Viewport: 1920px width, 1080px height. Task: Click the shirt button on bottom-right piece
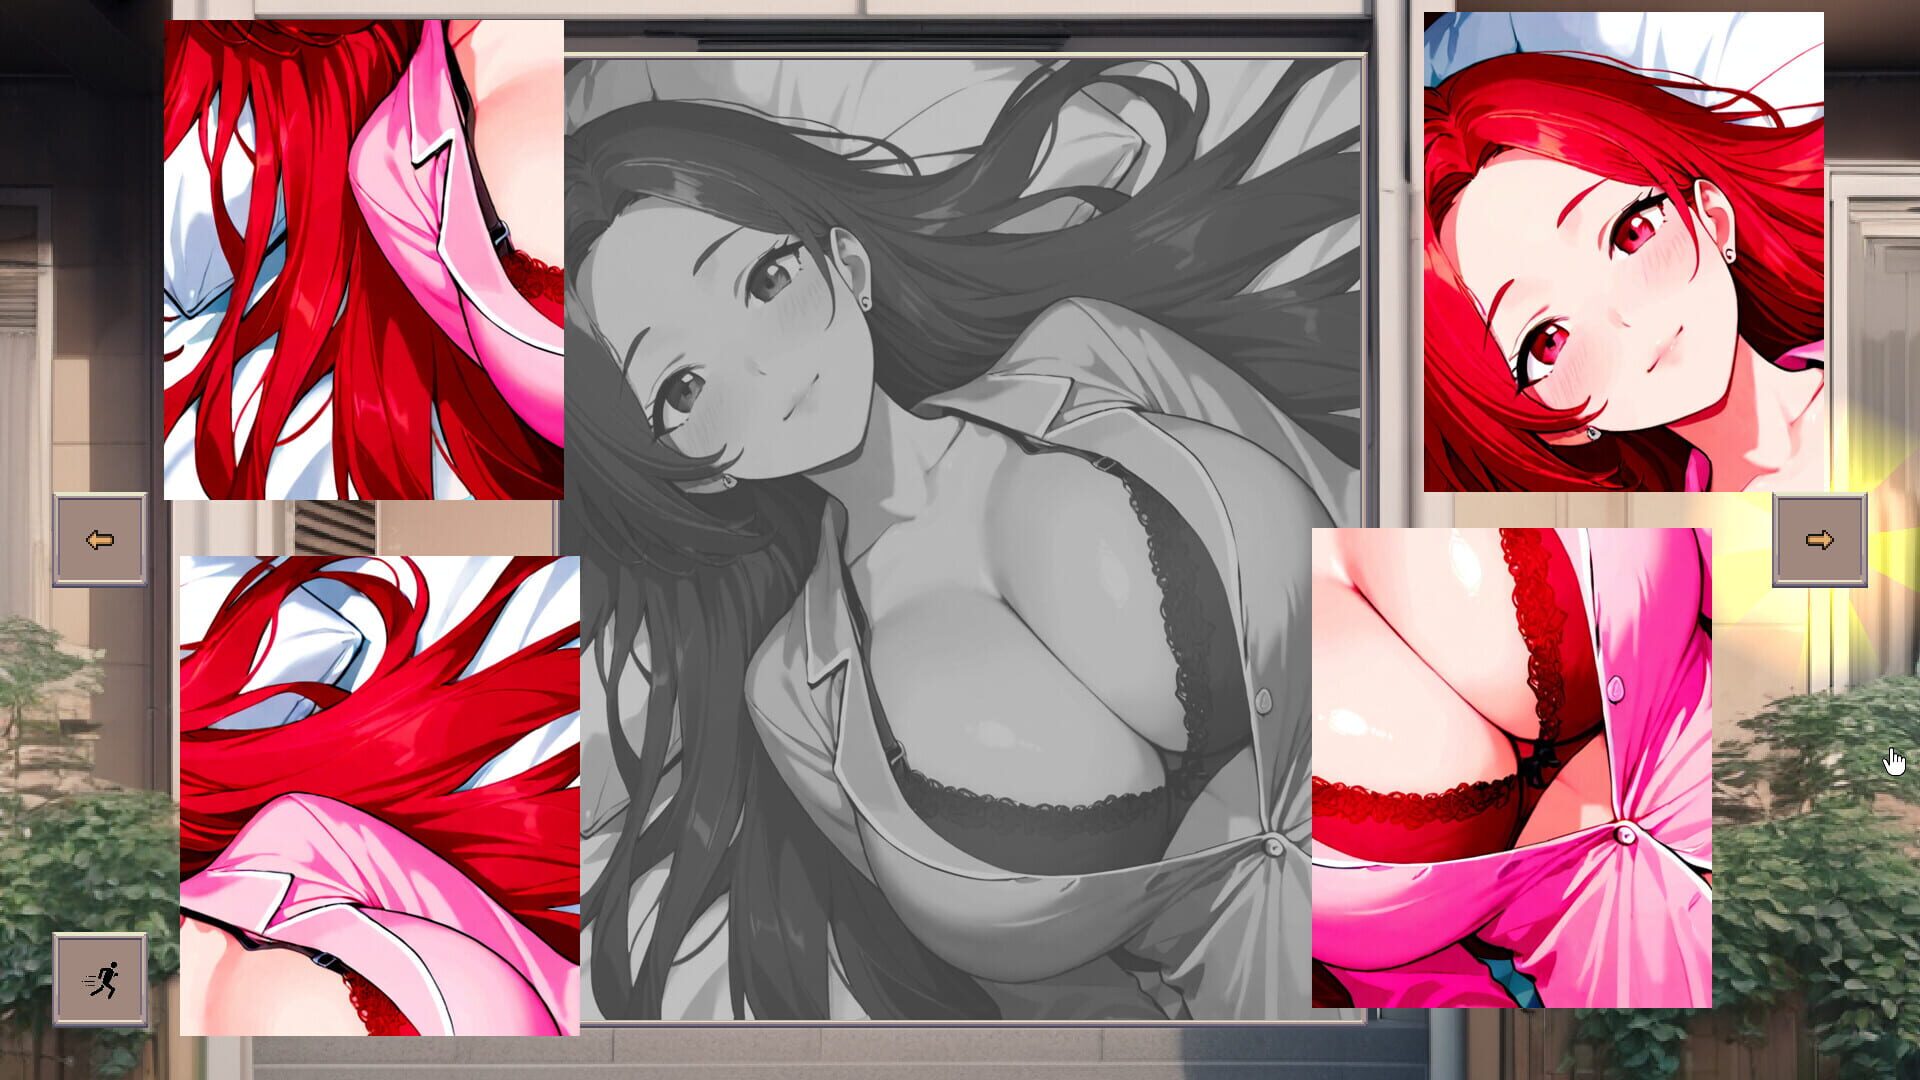click(1625, 832)
